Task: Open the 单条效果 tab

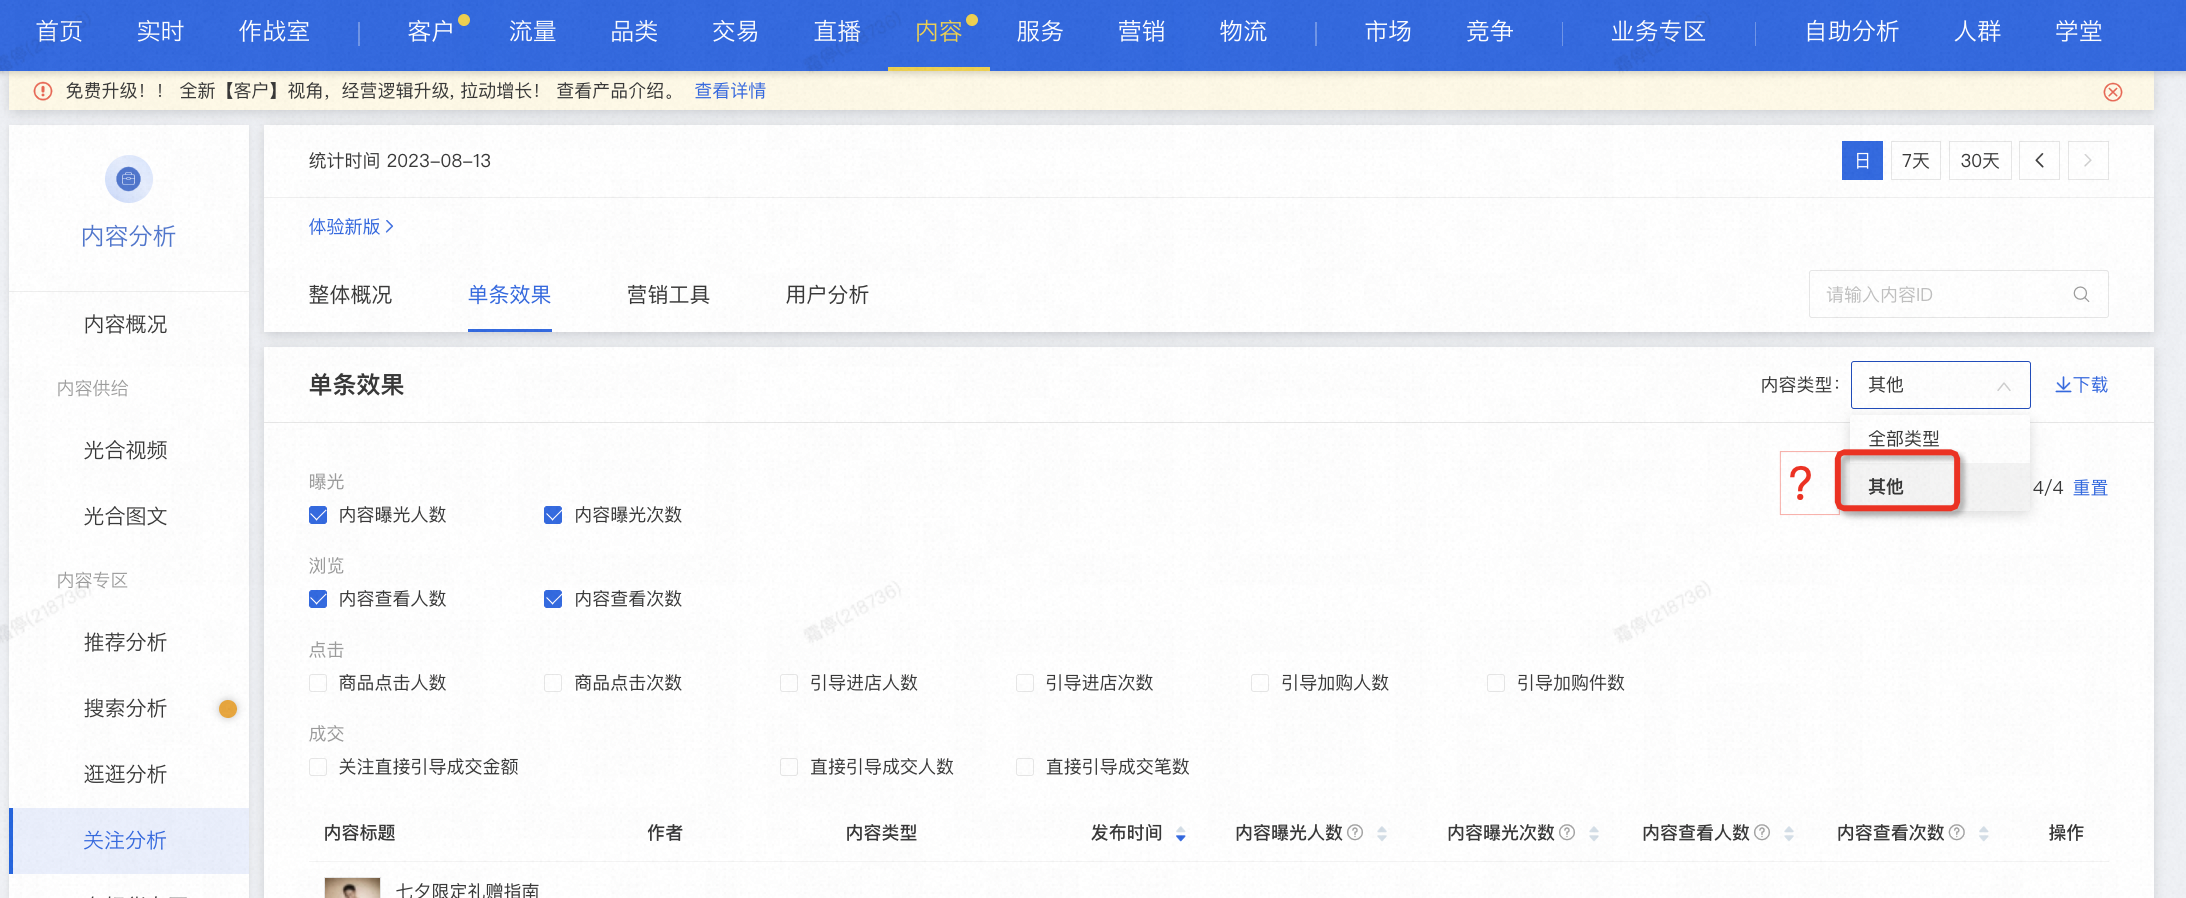Action: point(509,295)
